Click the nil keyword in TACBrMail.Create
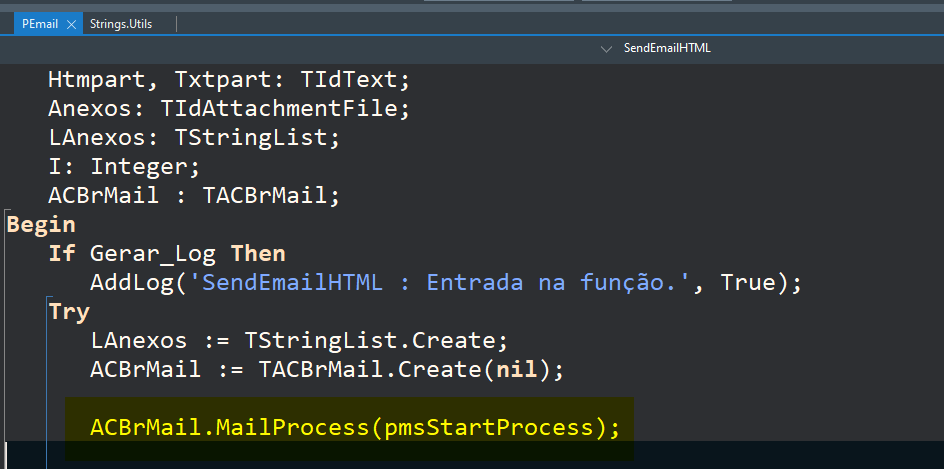 pos(516,369)
